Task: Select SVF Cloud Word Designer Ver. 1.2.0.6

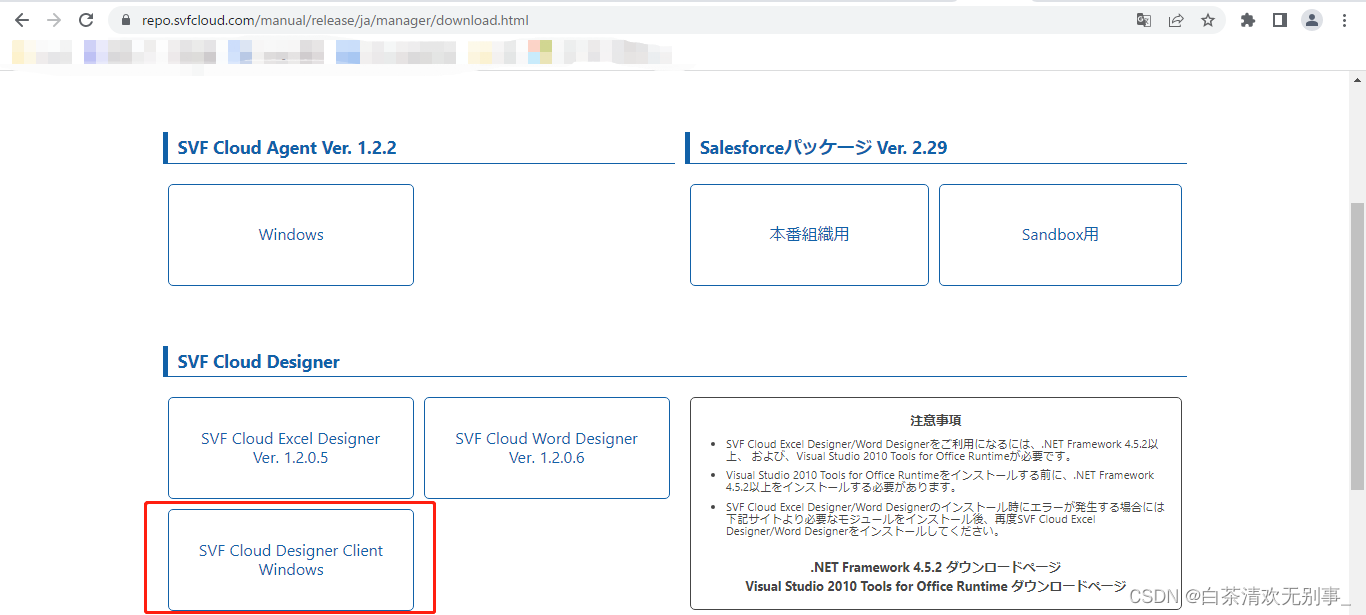Action: [x=547, y=447]
